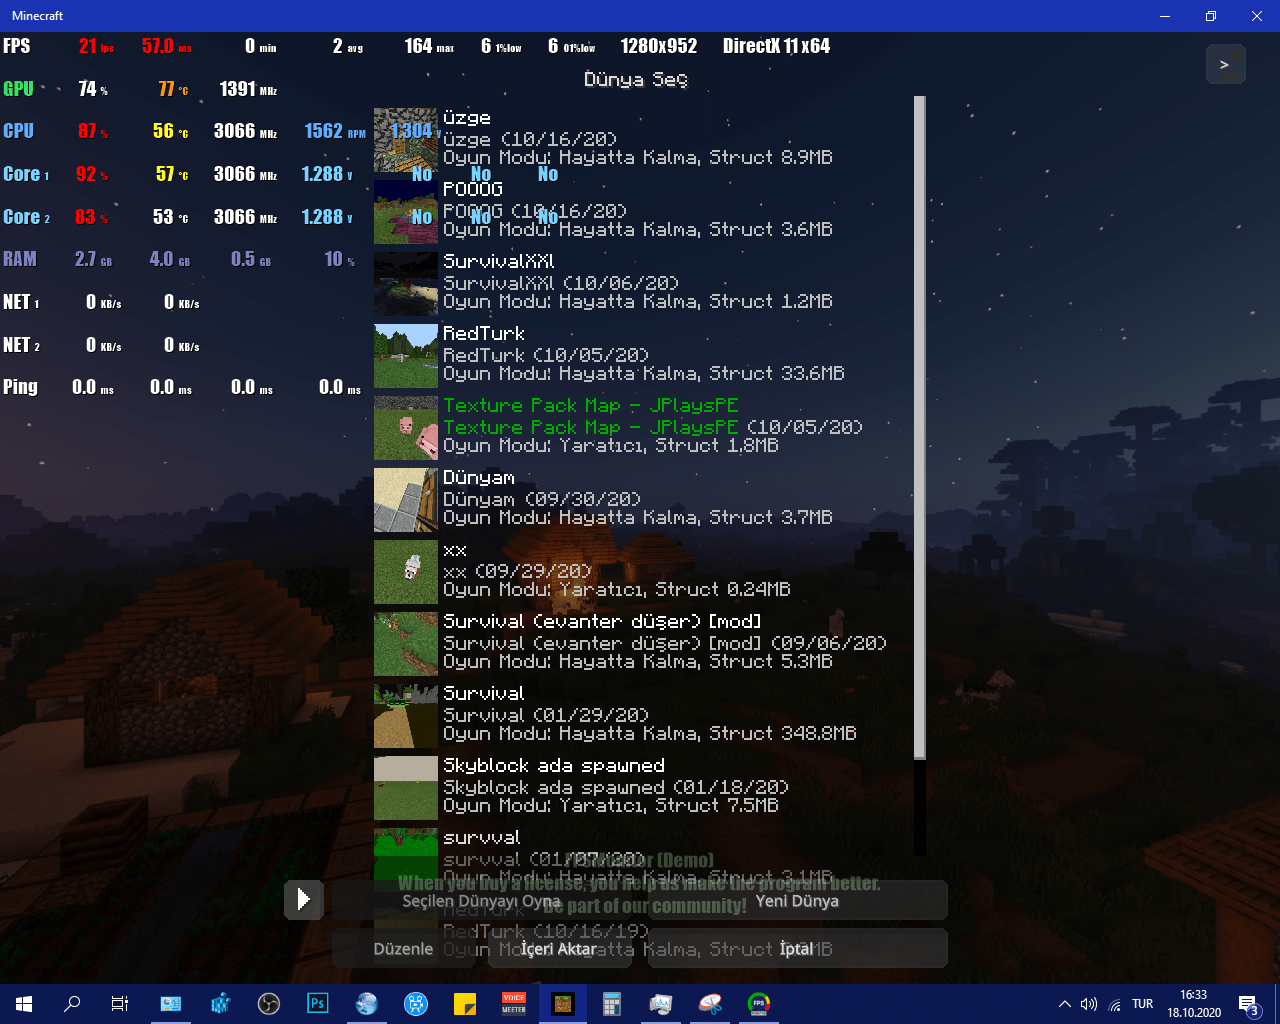Viewport: 1280px width, 1024px height.
Task: Choose the world named "POOOG"
Action: (x=642, y=212)
